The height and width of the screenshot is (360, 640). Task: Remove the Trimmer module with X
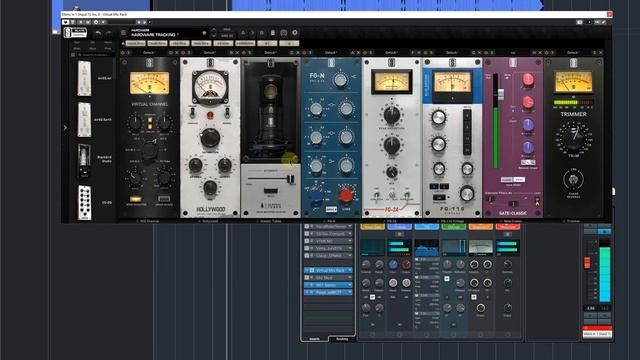[600, 53]
